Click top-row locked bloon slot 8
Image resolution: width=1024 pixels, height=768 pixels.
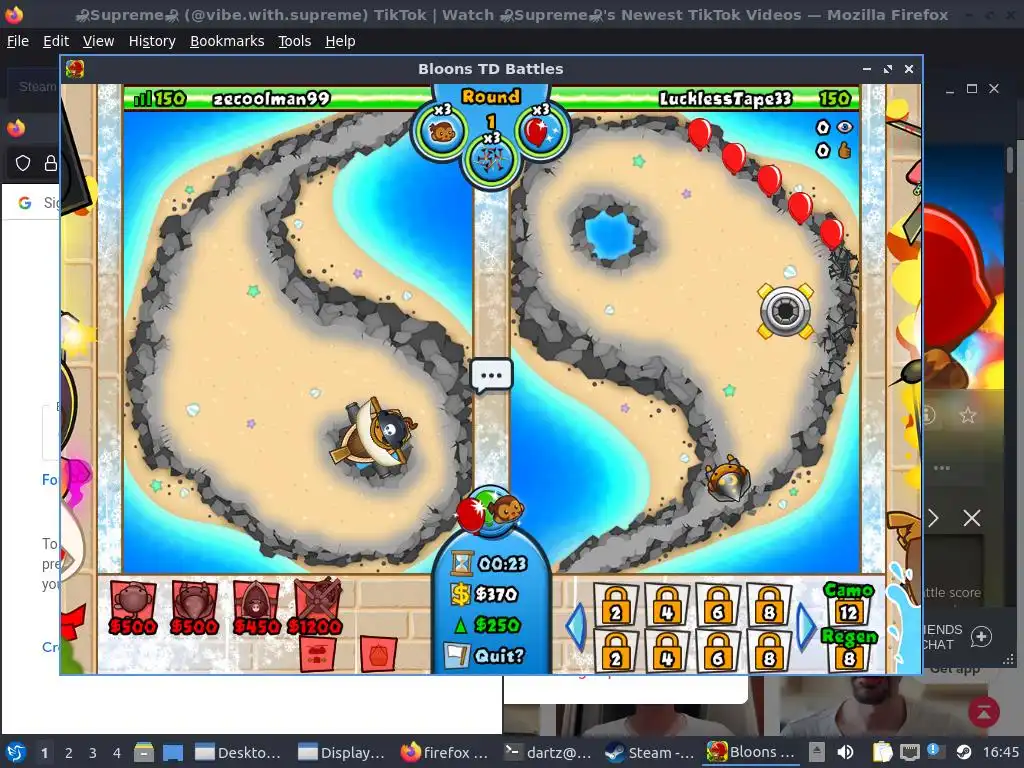tap(769, 605)
